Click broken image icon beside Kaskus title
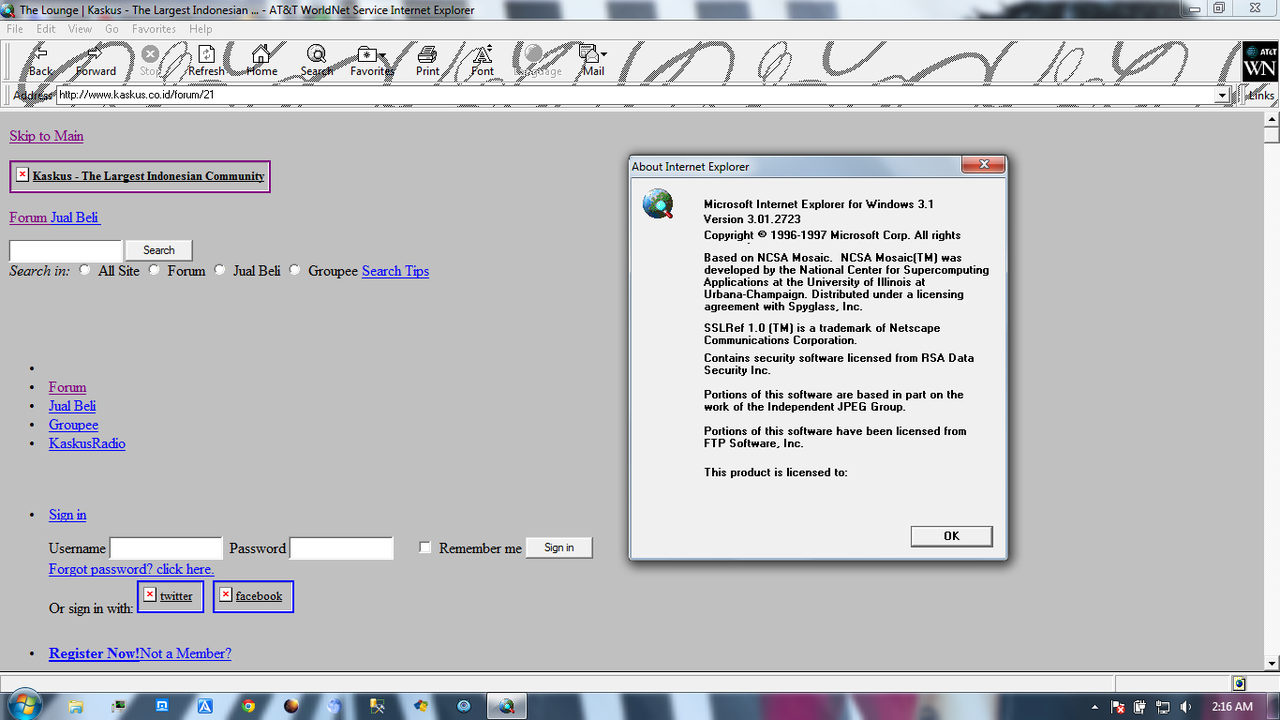The width and height of the screenshot is (1280, 720). 22,174
